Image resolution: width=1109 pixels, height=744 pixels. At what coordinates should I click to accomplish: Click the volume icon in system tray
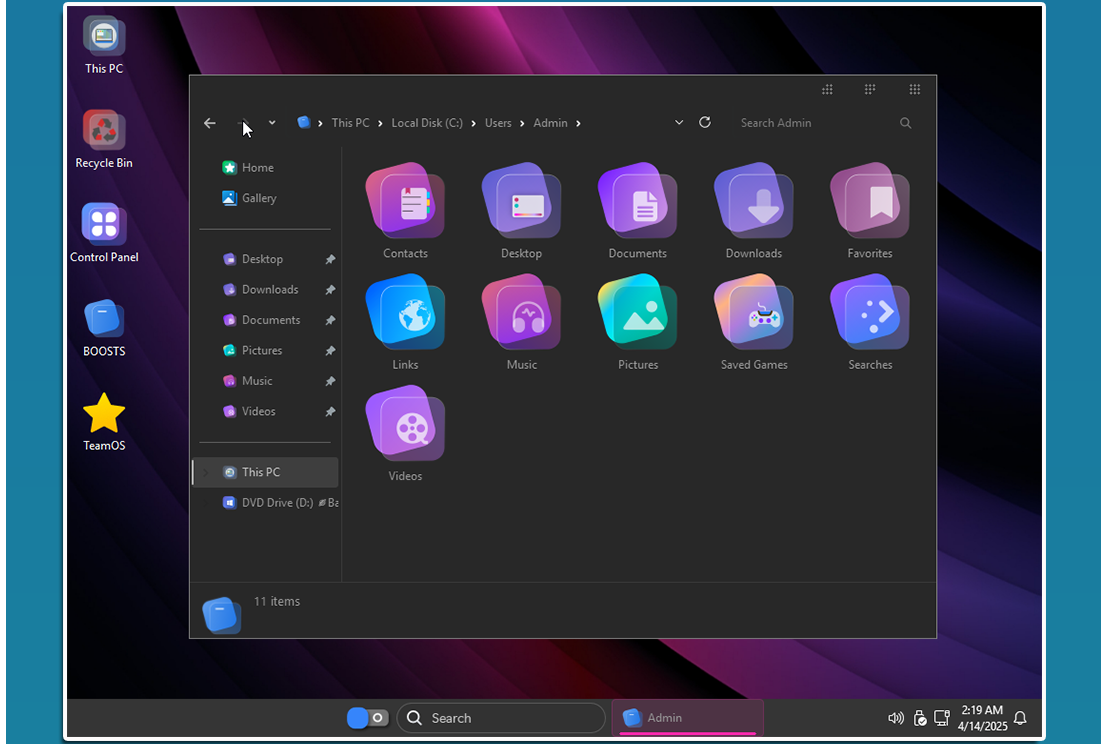(x=895, y=718)
